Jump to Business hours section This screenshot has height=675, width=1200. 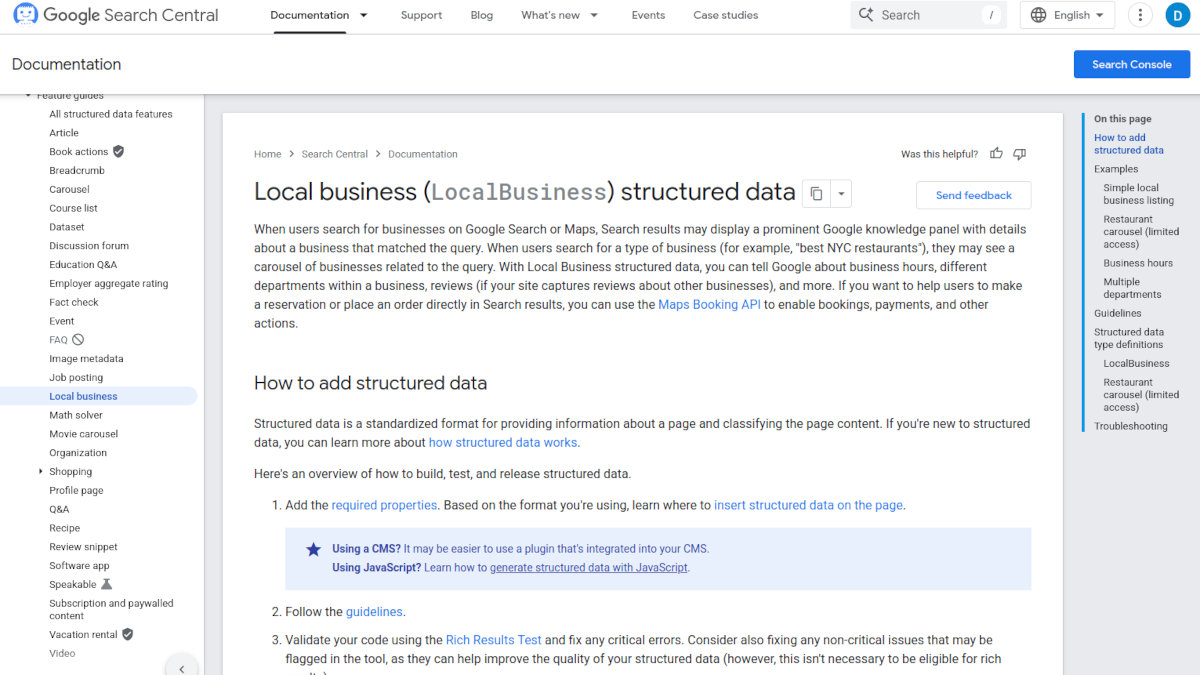[x=1138, y=263]
